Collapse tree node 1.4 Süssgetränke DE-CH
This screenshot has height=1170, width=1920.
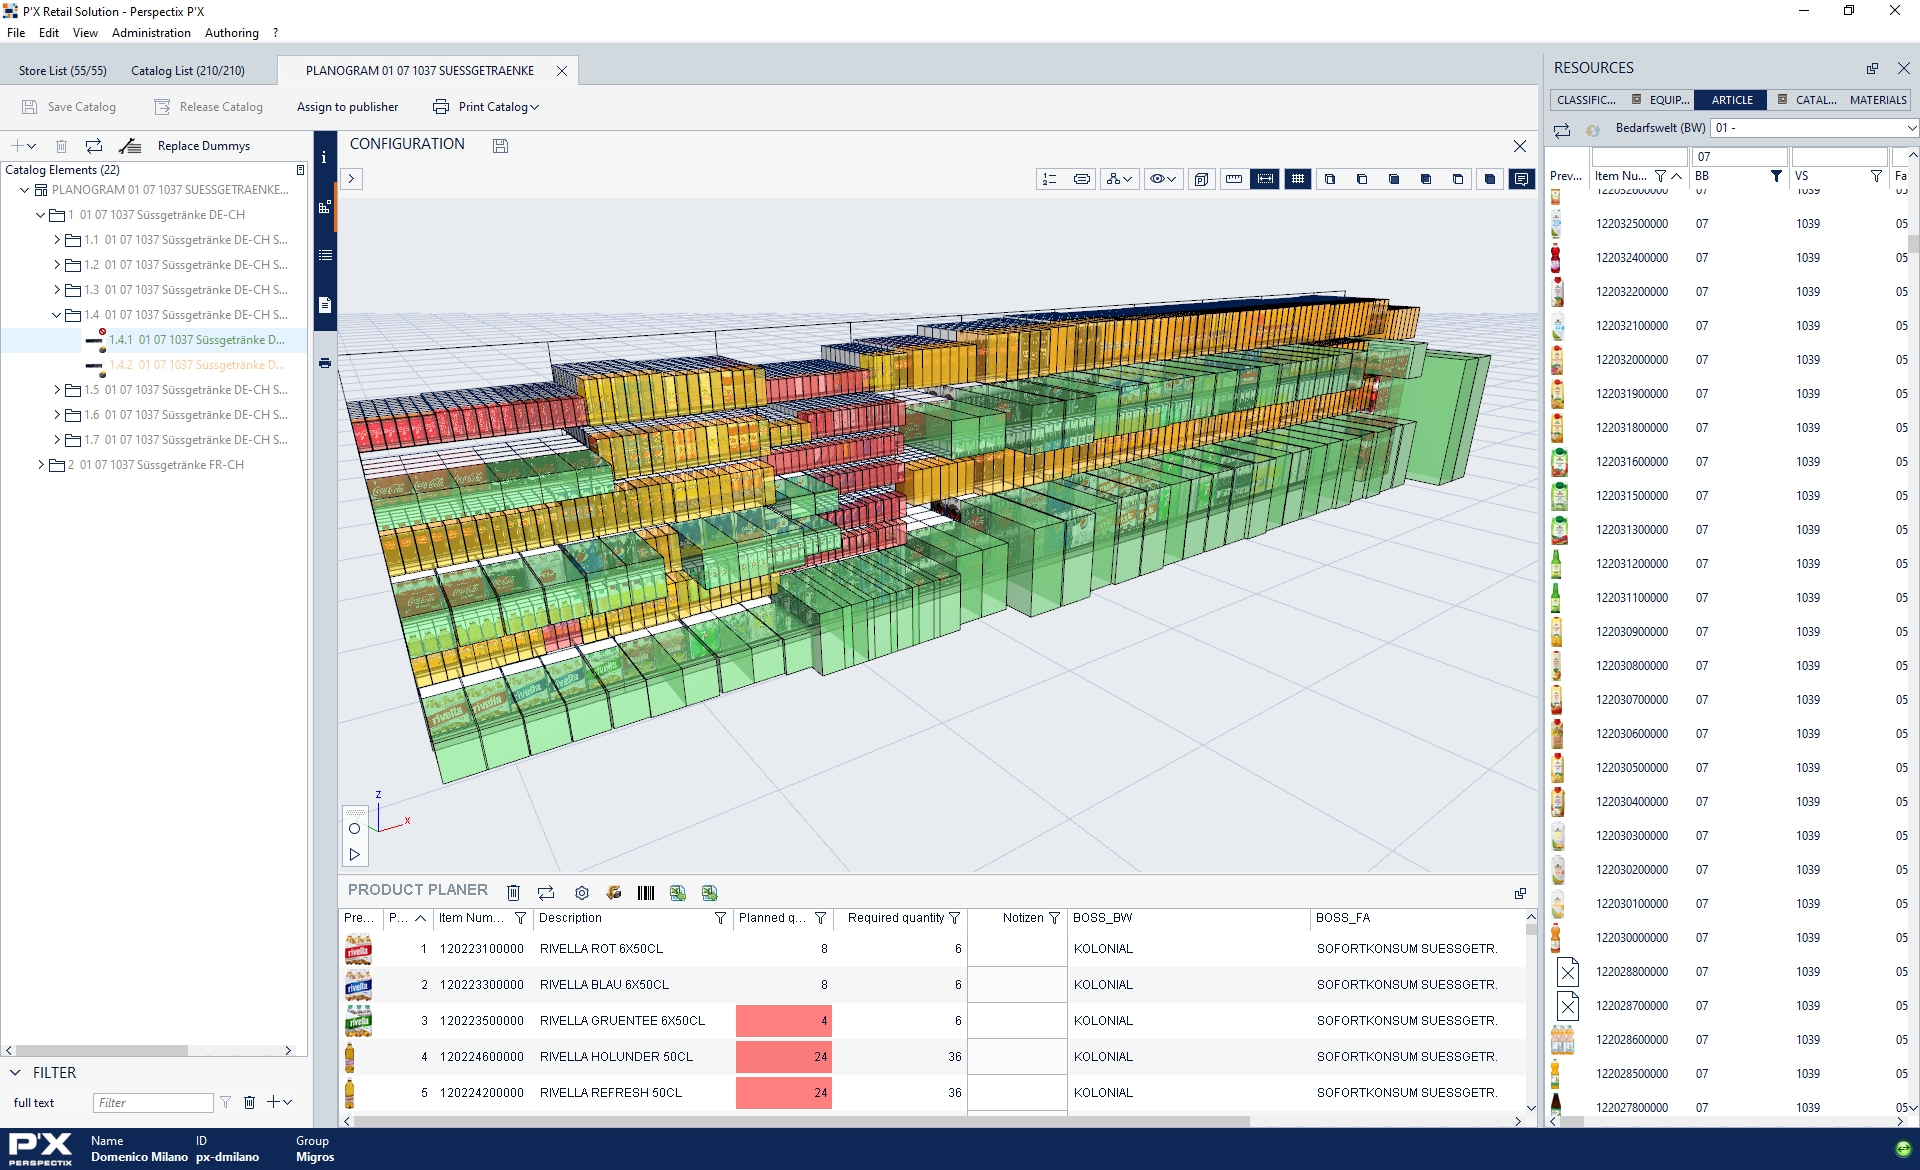click(x=57, y=315)
